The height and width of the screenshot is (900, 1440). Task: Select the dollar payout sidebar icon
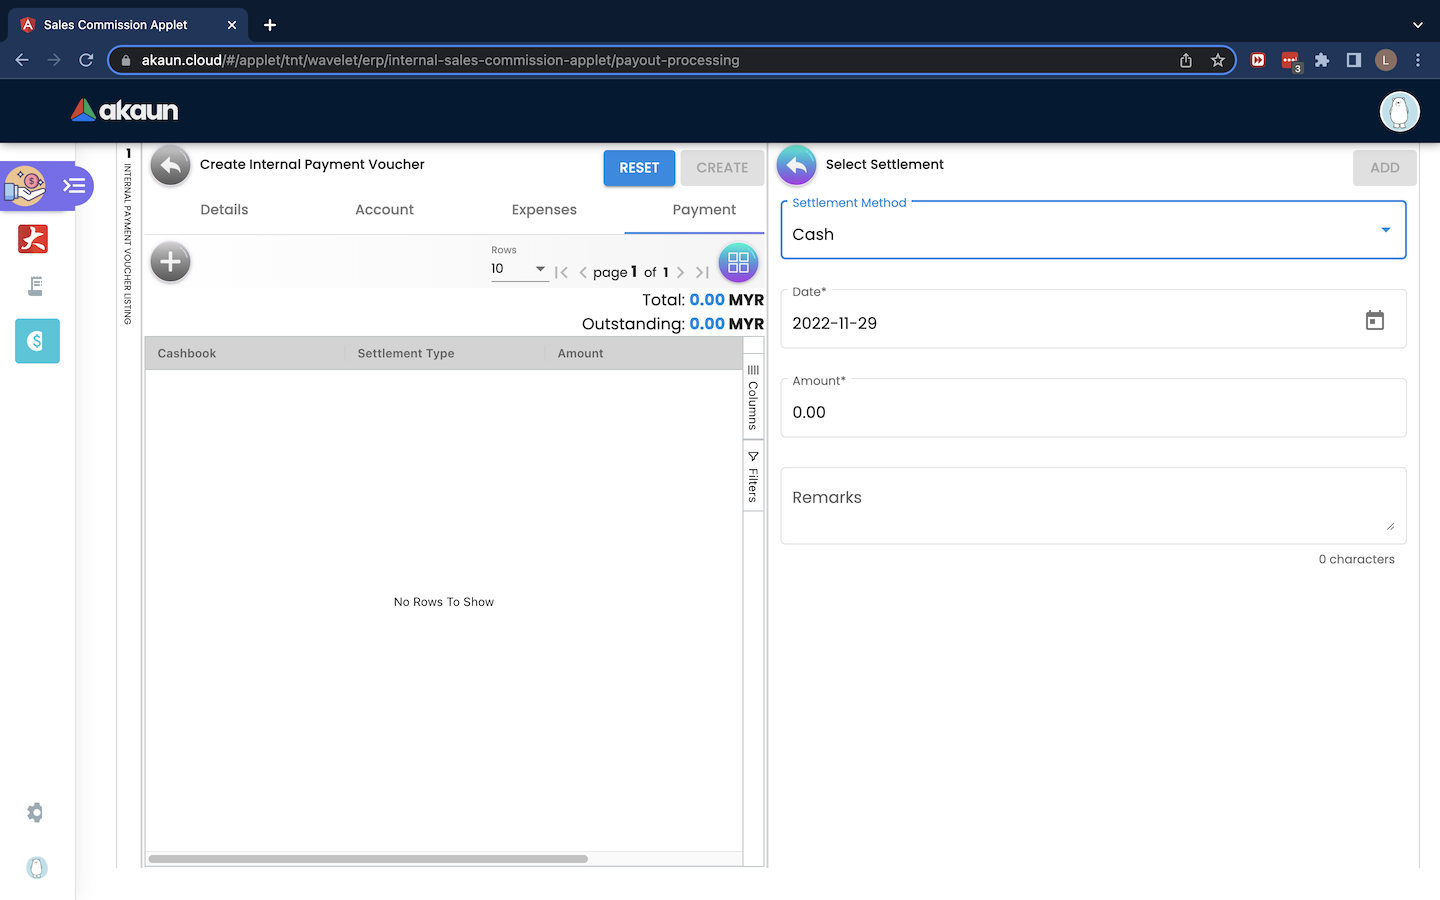(37, 341)
